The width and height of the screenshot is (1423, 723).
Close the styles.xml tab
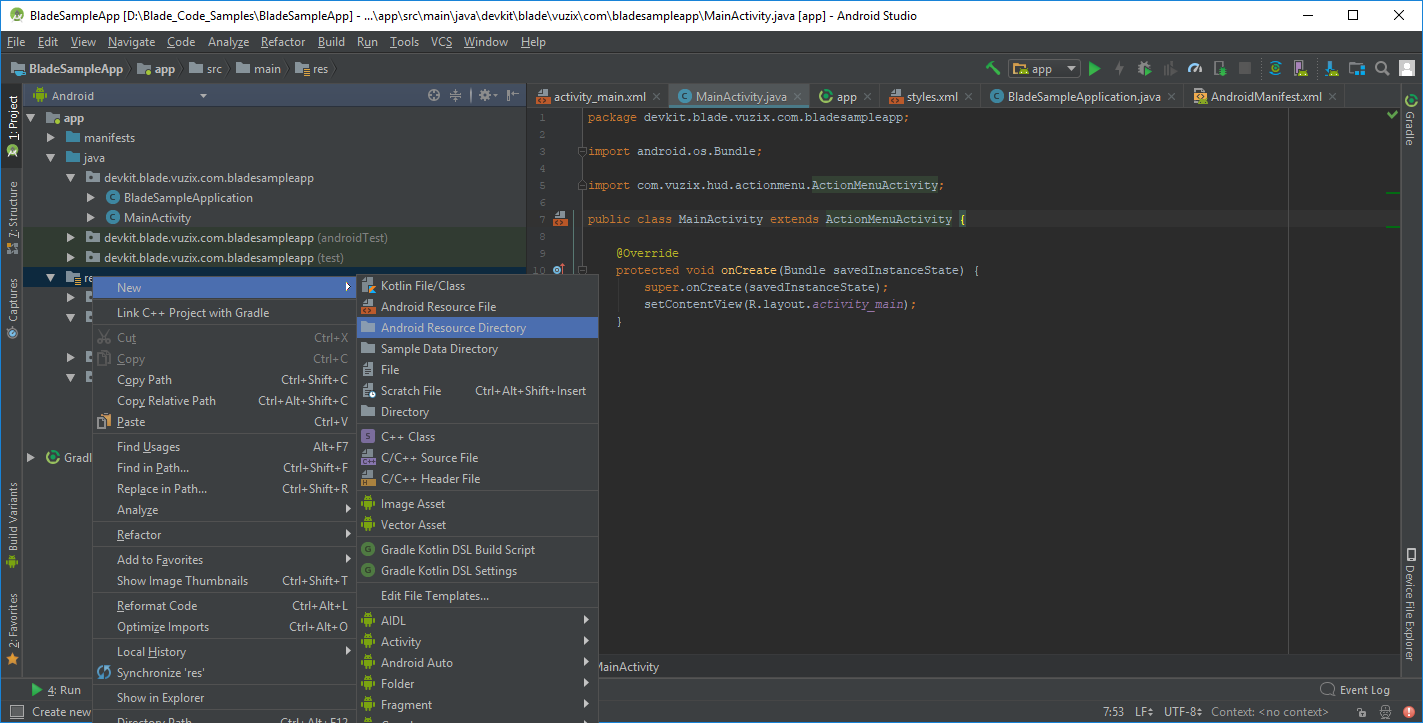click(x=968, y=97)
